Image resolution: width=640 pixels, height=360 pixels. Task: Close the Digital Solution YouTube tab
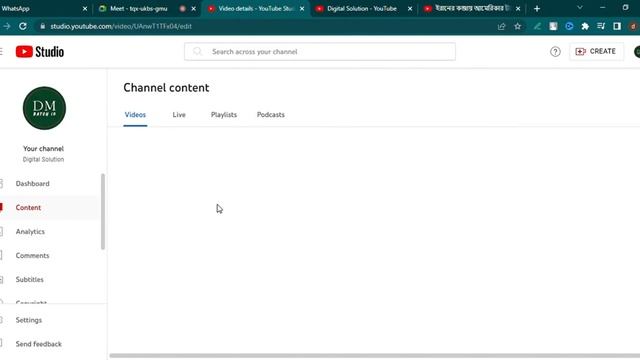coord(410,9)
